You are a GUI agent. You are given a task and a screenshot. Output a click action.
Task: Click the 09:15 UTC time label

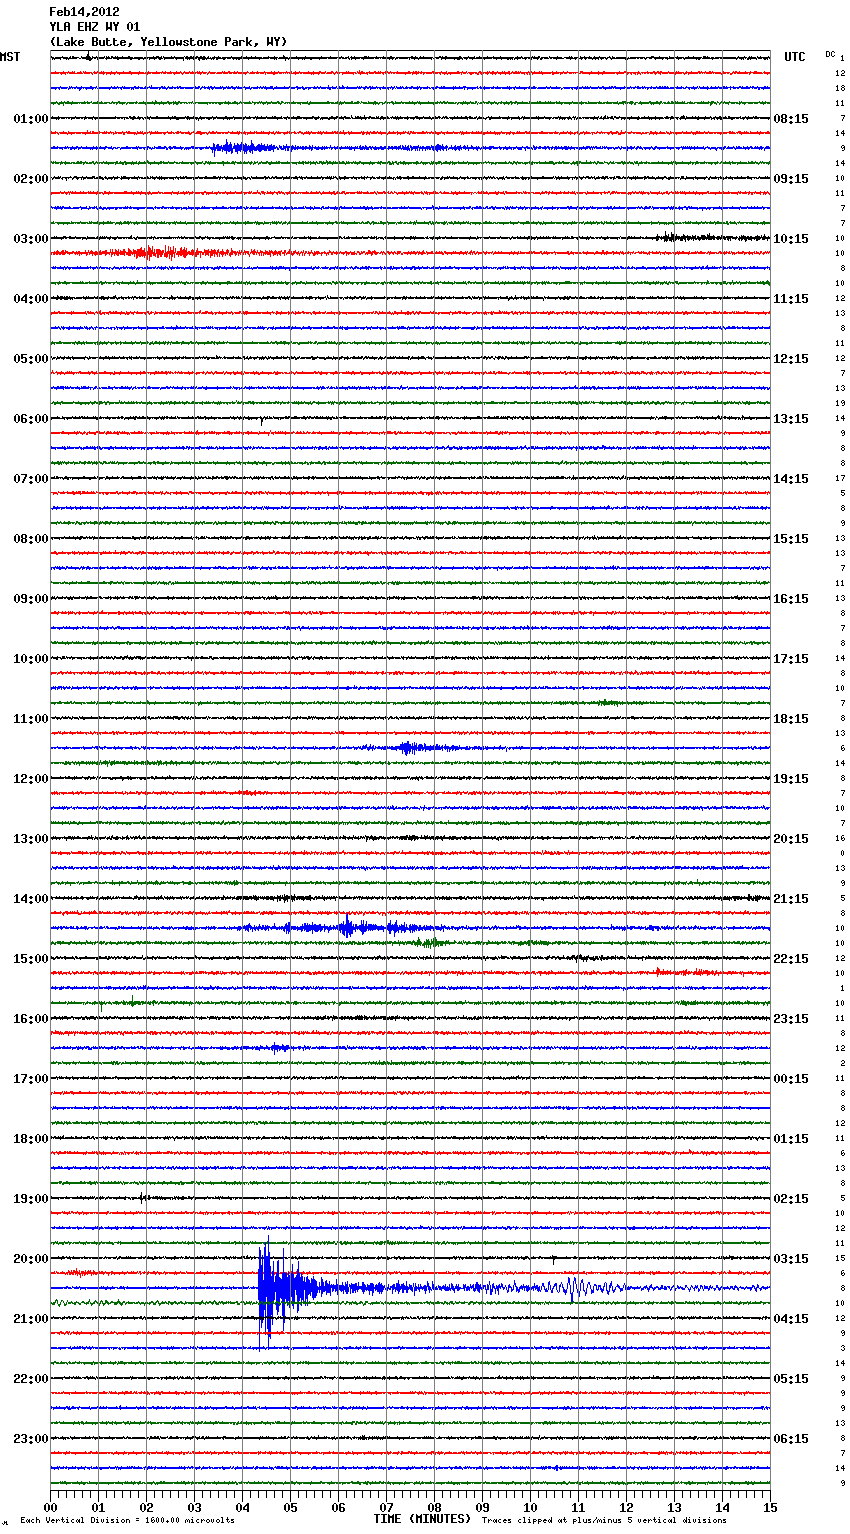pyautogui.click(x=791, y=179)
